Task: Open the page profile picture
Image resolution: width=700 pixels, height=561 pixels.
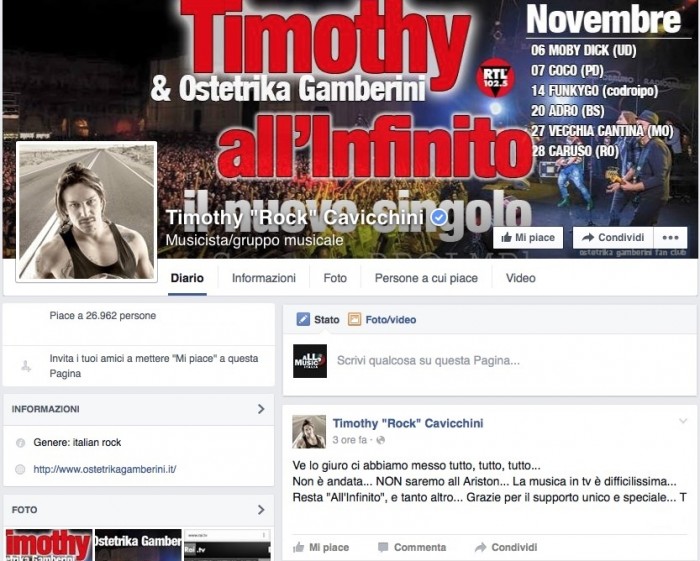Action: (87, 212)
